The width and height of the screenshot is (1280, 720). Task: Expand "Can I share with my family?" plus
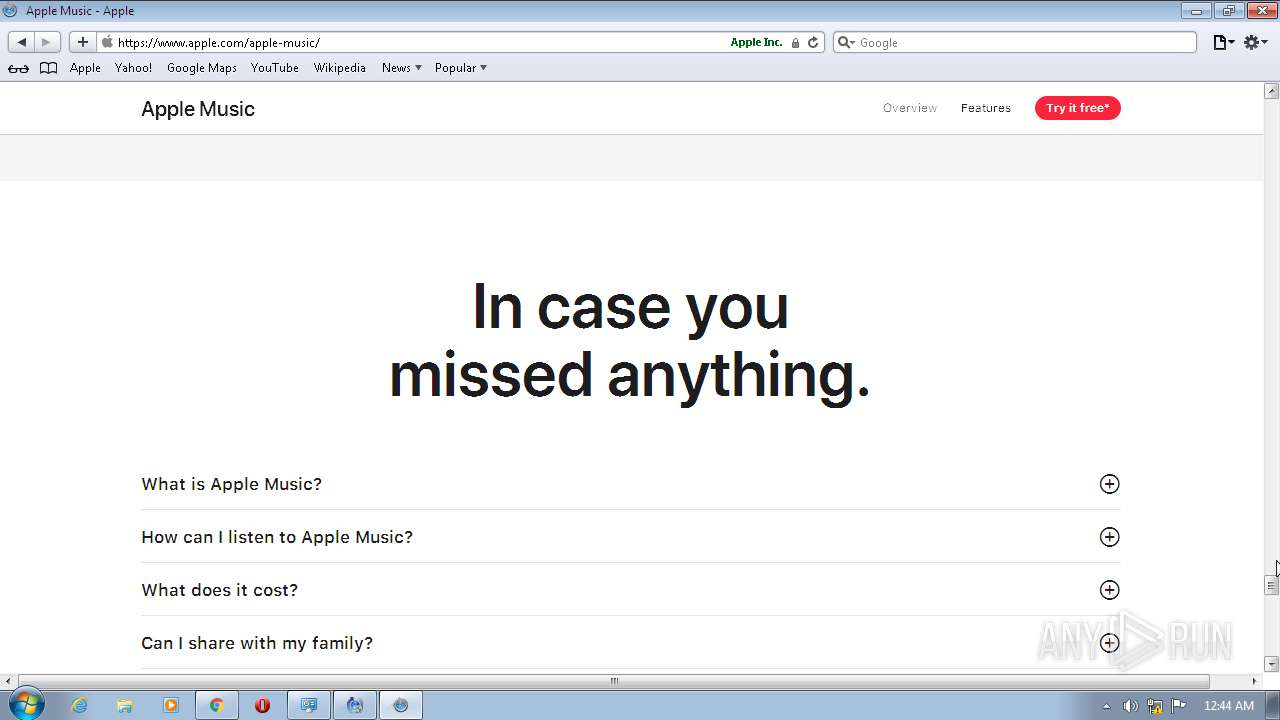tap(1109, 643)
